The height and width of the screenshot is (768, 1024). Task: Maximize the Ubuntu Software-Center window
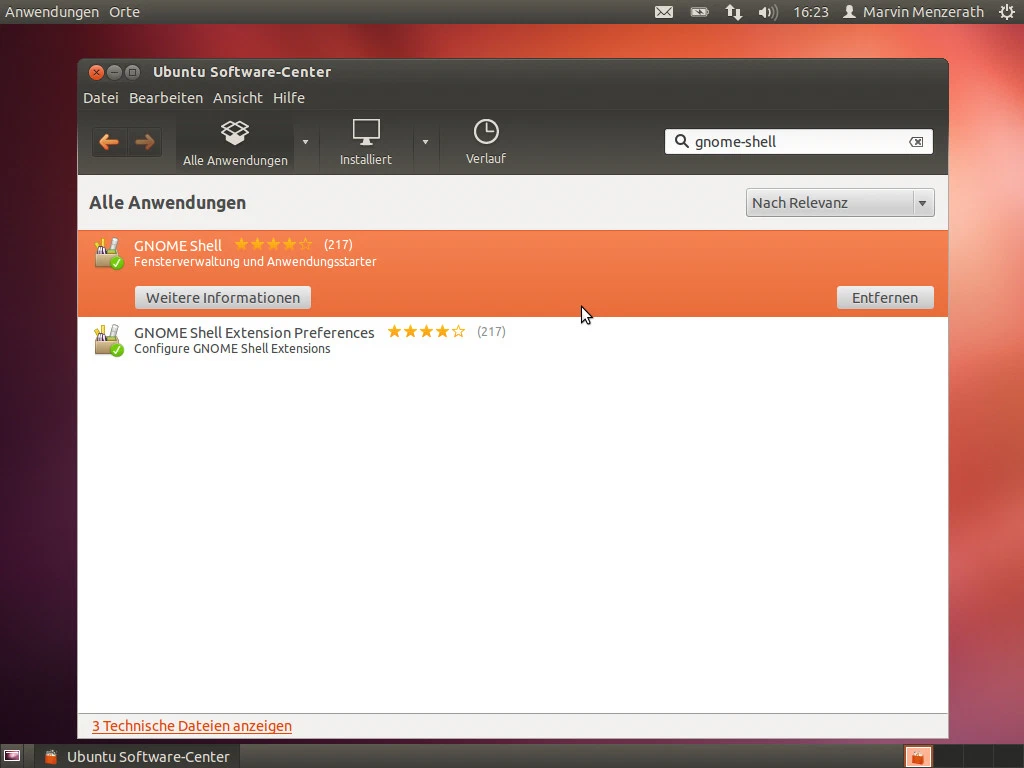coord(133,72)
